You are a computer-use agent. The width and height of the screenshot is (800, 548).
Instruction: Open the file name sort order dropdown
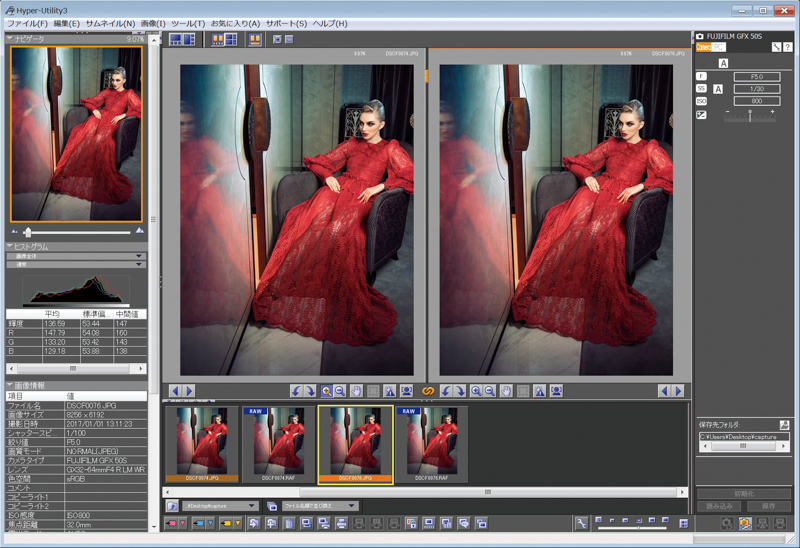click(321, 506)
